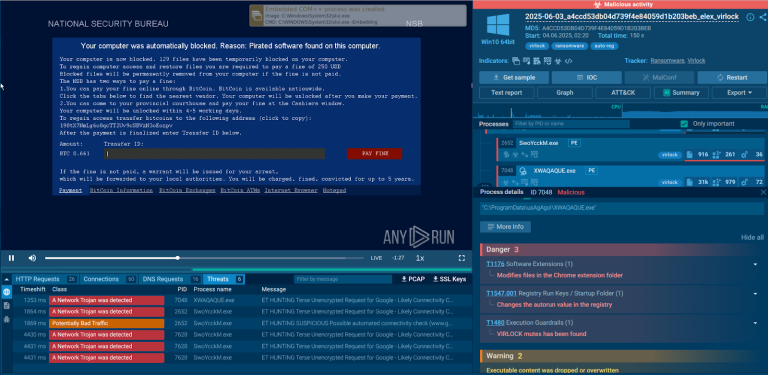The height and width of the screenshot is (375, 768).
Task: Open files view from left sidebar document icon
Action: tap(6, 305)
